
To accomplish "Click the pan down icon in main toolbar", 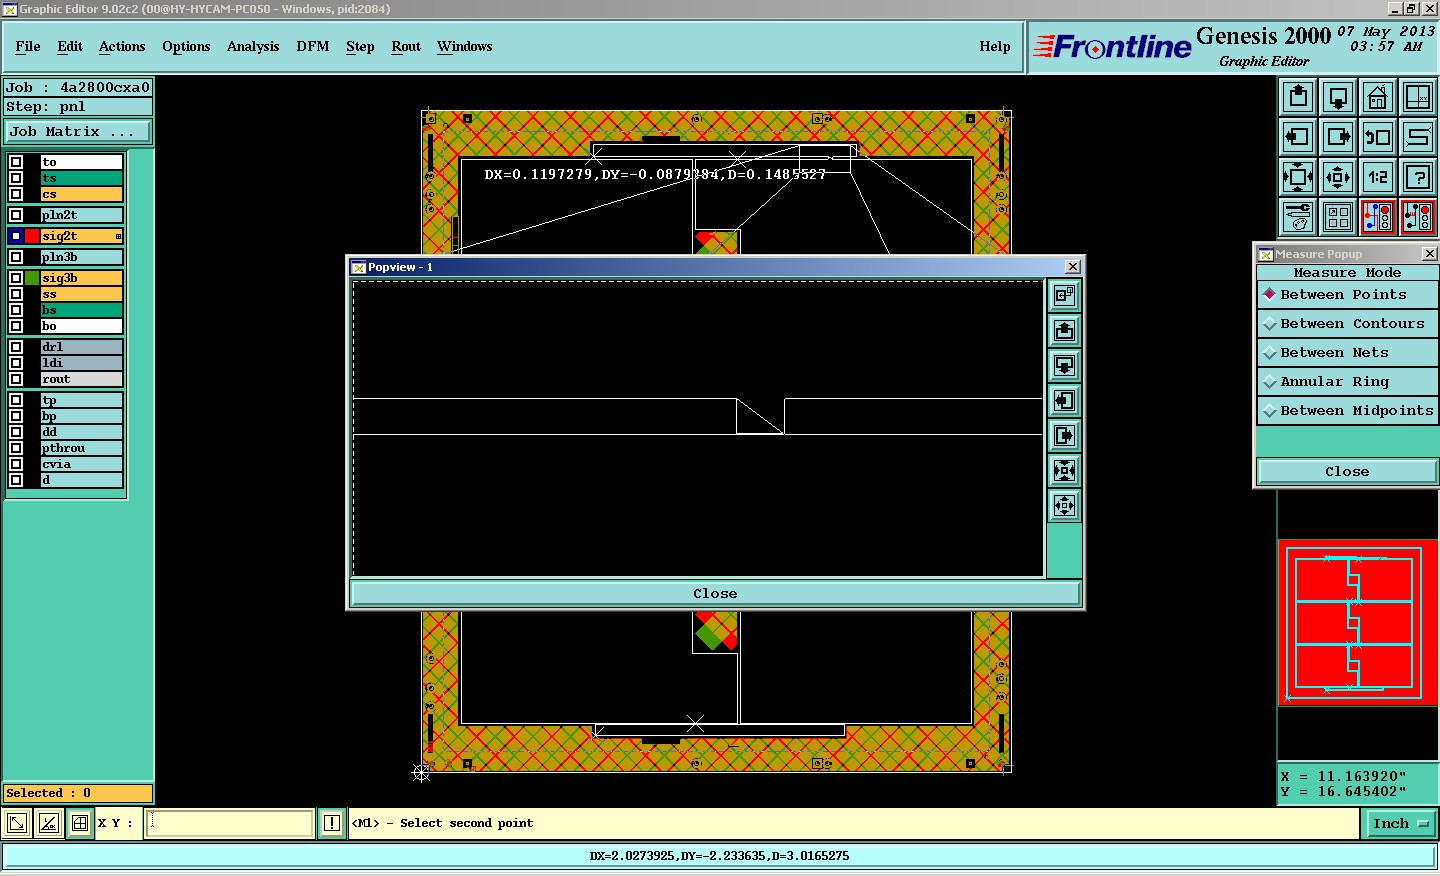I will [1338, 97].
